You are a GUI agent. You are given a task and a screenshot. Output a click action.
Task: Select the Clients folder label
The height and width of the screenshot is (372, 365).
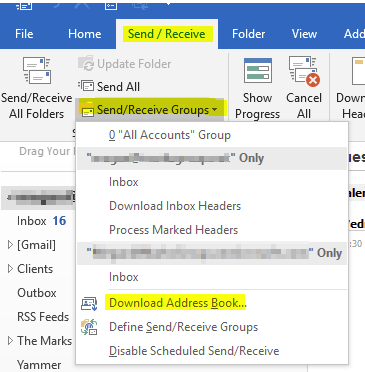coord(35,269)
